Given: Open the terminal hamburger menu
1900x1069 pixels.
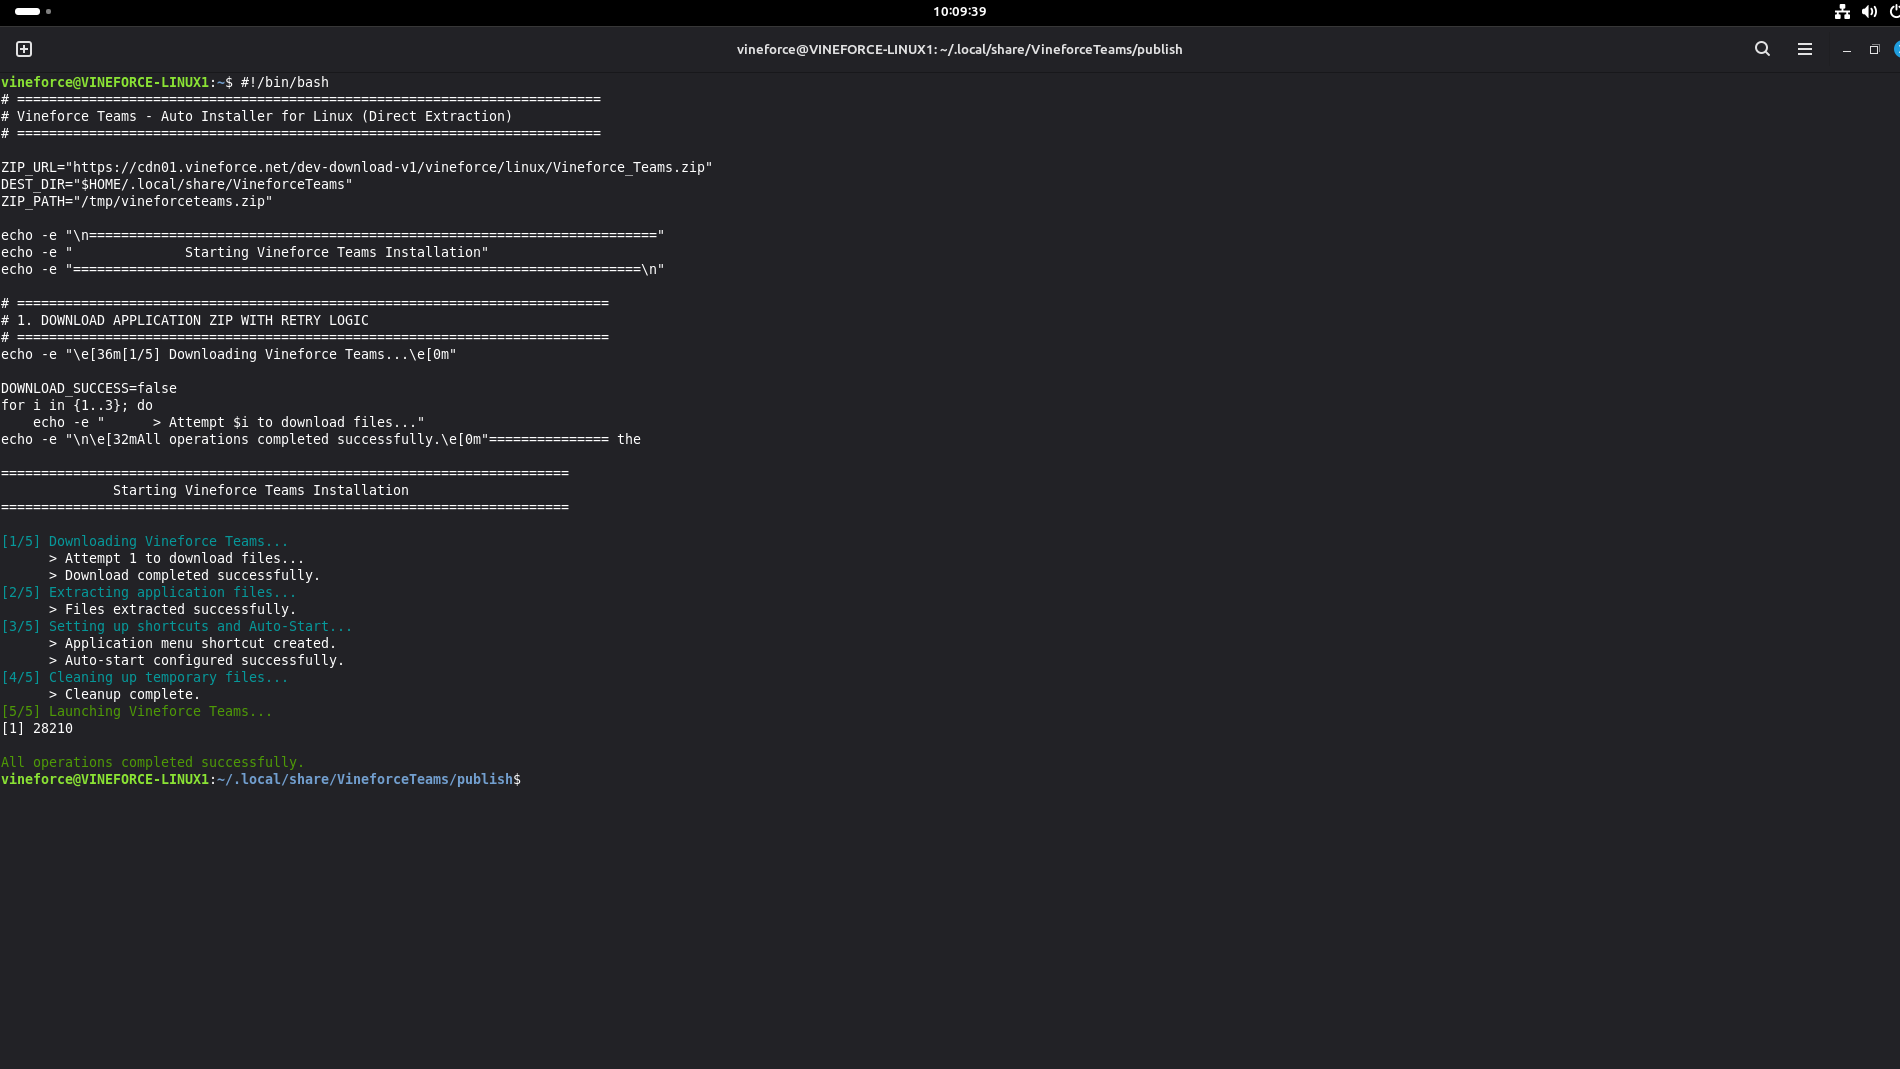Looking at the screenshot, I should [1805, 49].
